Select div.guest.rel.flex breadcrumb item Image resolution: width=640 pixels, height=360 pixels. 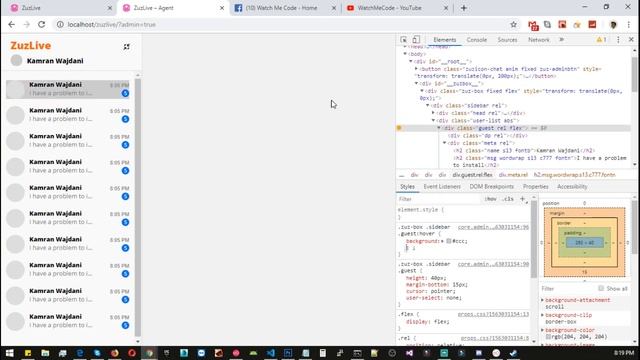click(472, 175)
